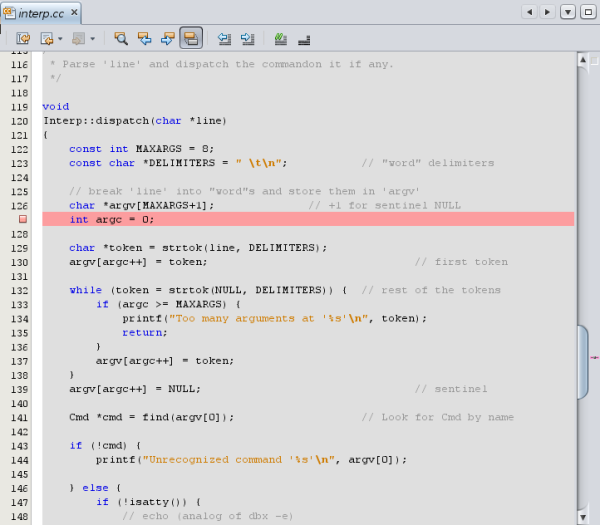600x525 pixels.
Task: Click the 'int argc = 0;' highlighted line
Action: 308,219
